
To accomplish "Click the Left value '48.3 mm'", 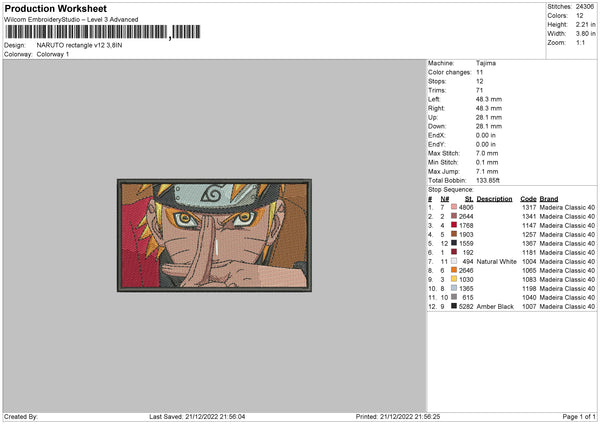I will (489, 99).
